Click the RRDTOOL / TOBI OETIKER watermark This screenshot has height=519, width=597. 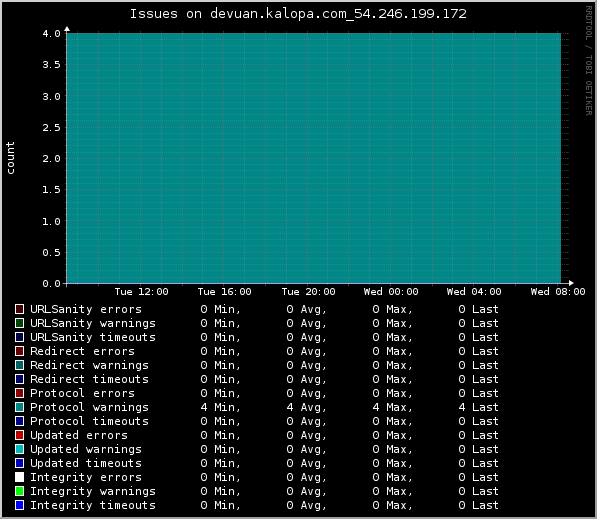pos(589,61)
